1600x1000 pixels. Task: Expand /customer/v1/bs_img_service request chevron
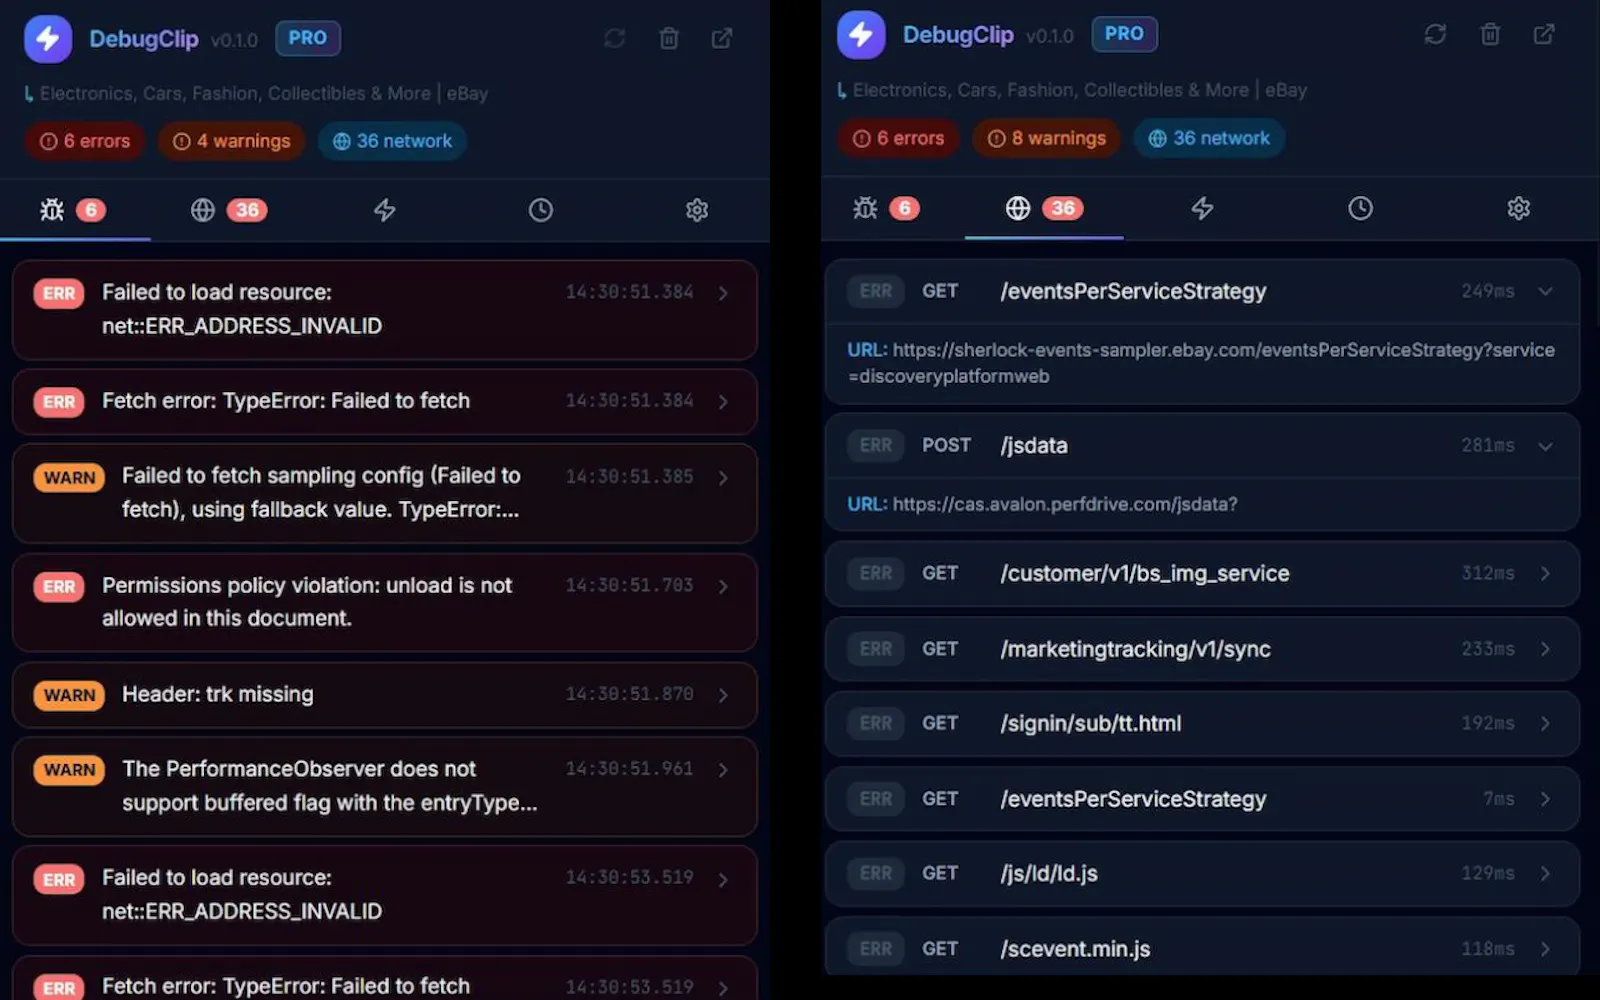pyautogui.click(x=1545, y=573)
